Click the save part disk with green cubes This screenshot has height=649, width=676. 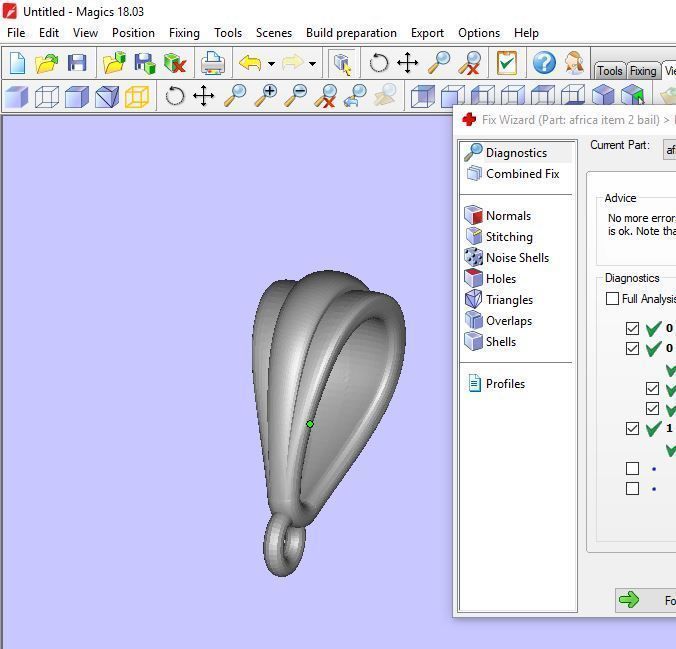click(x=144, y=63)
